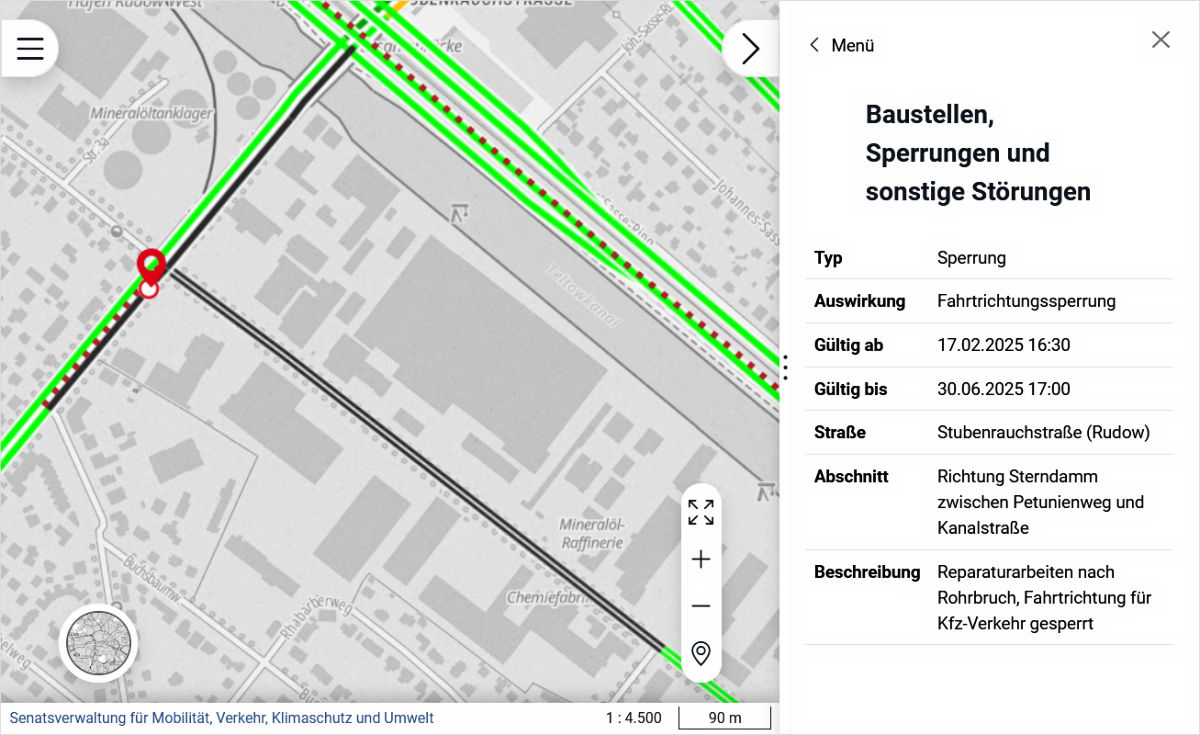Click the Senatsverwaltung für Mobilität link
Image resolution: width=1200 pixels, height=735 pixels.
(x=221, y=718)
